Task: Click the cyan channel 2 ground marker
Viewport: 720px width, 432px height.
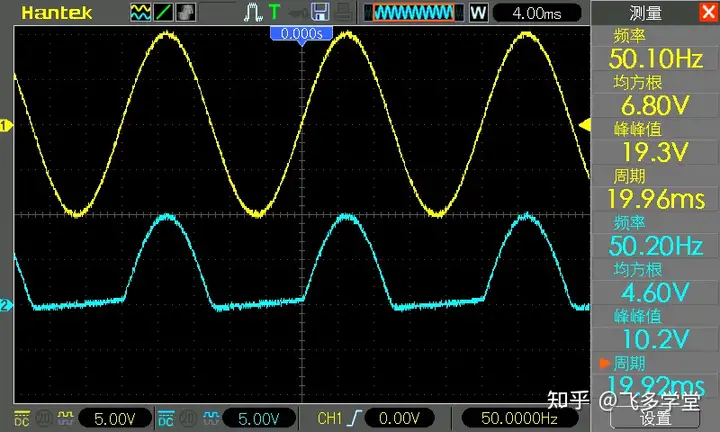Action: 6,305
